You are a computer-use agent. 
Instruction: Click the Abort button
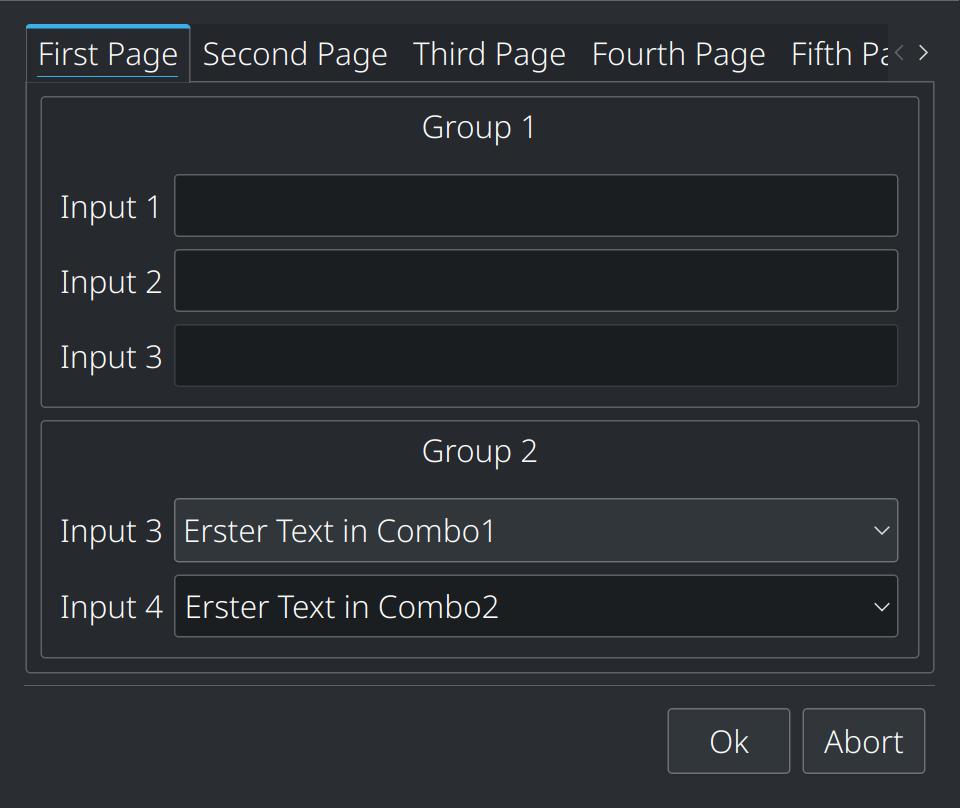(x=863, y=742)
